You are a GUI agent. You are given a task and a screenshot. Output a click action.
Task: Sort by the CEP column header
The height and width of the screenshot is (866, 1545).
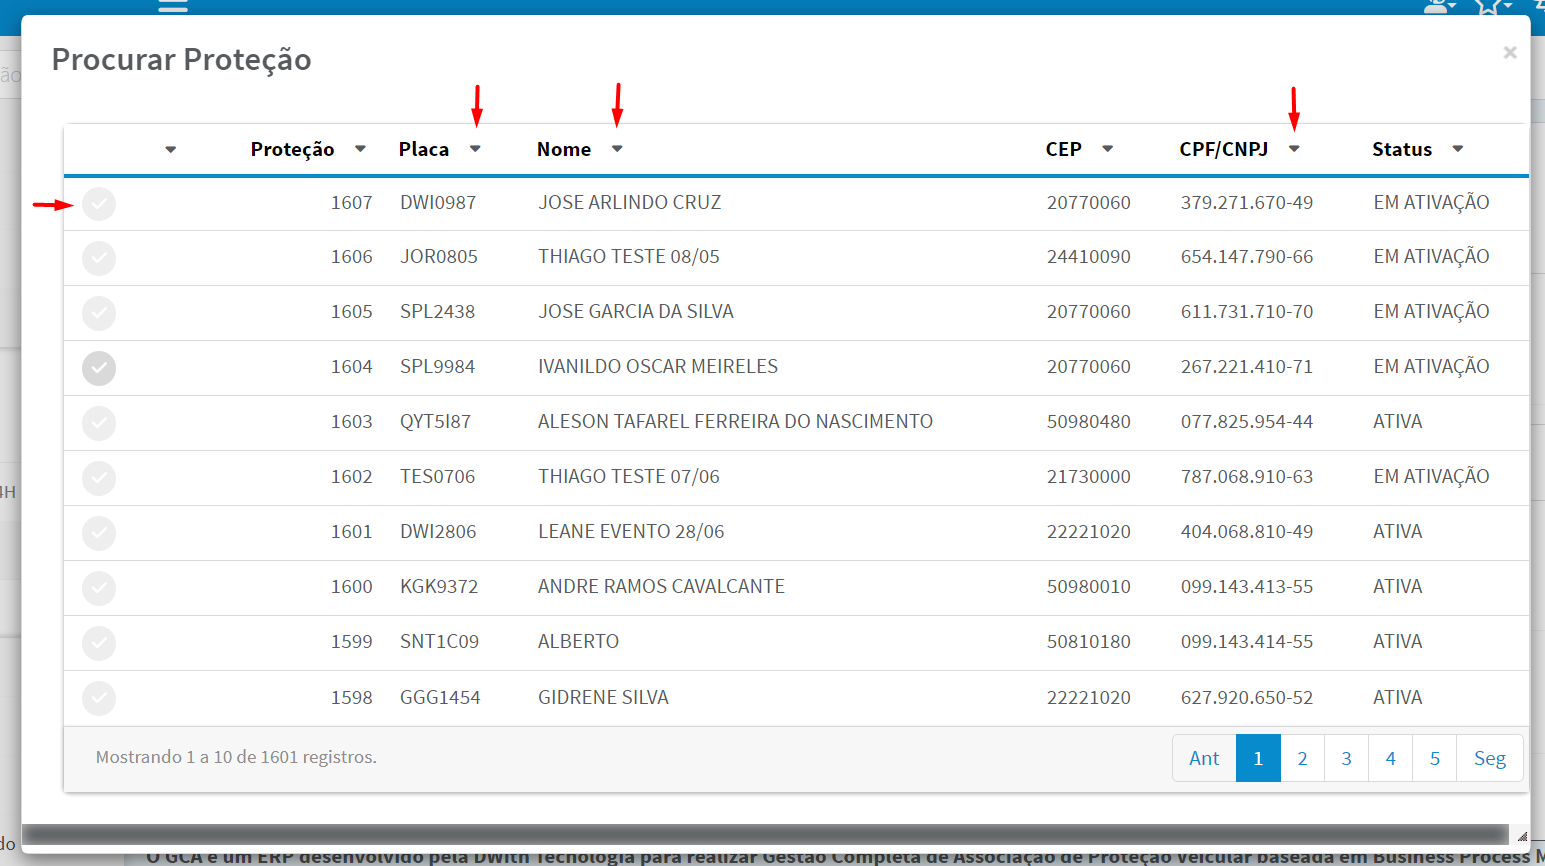click(x=1064, y=149)
